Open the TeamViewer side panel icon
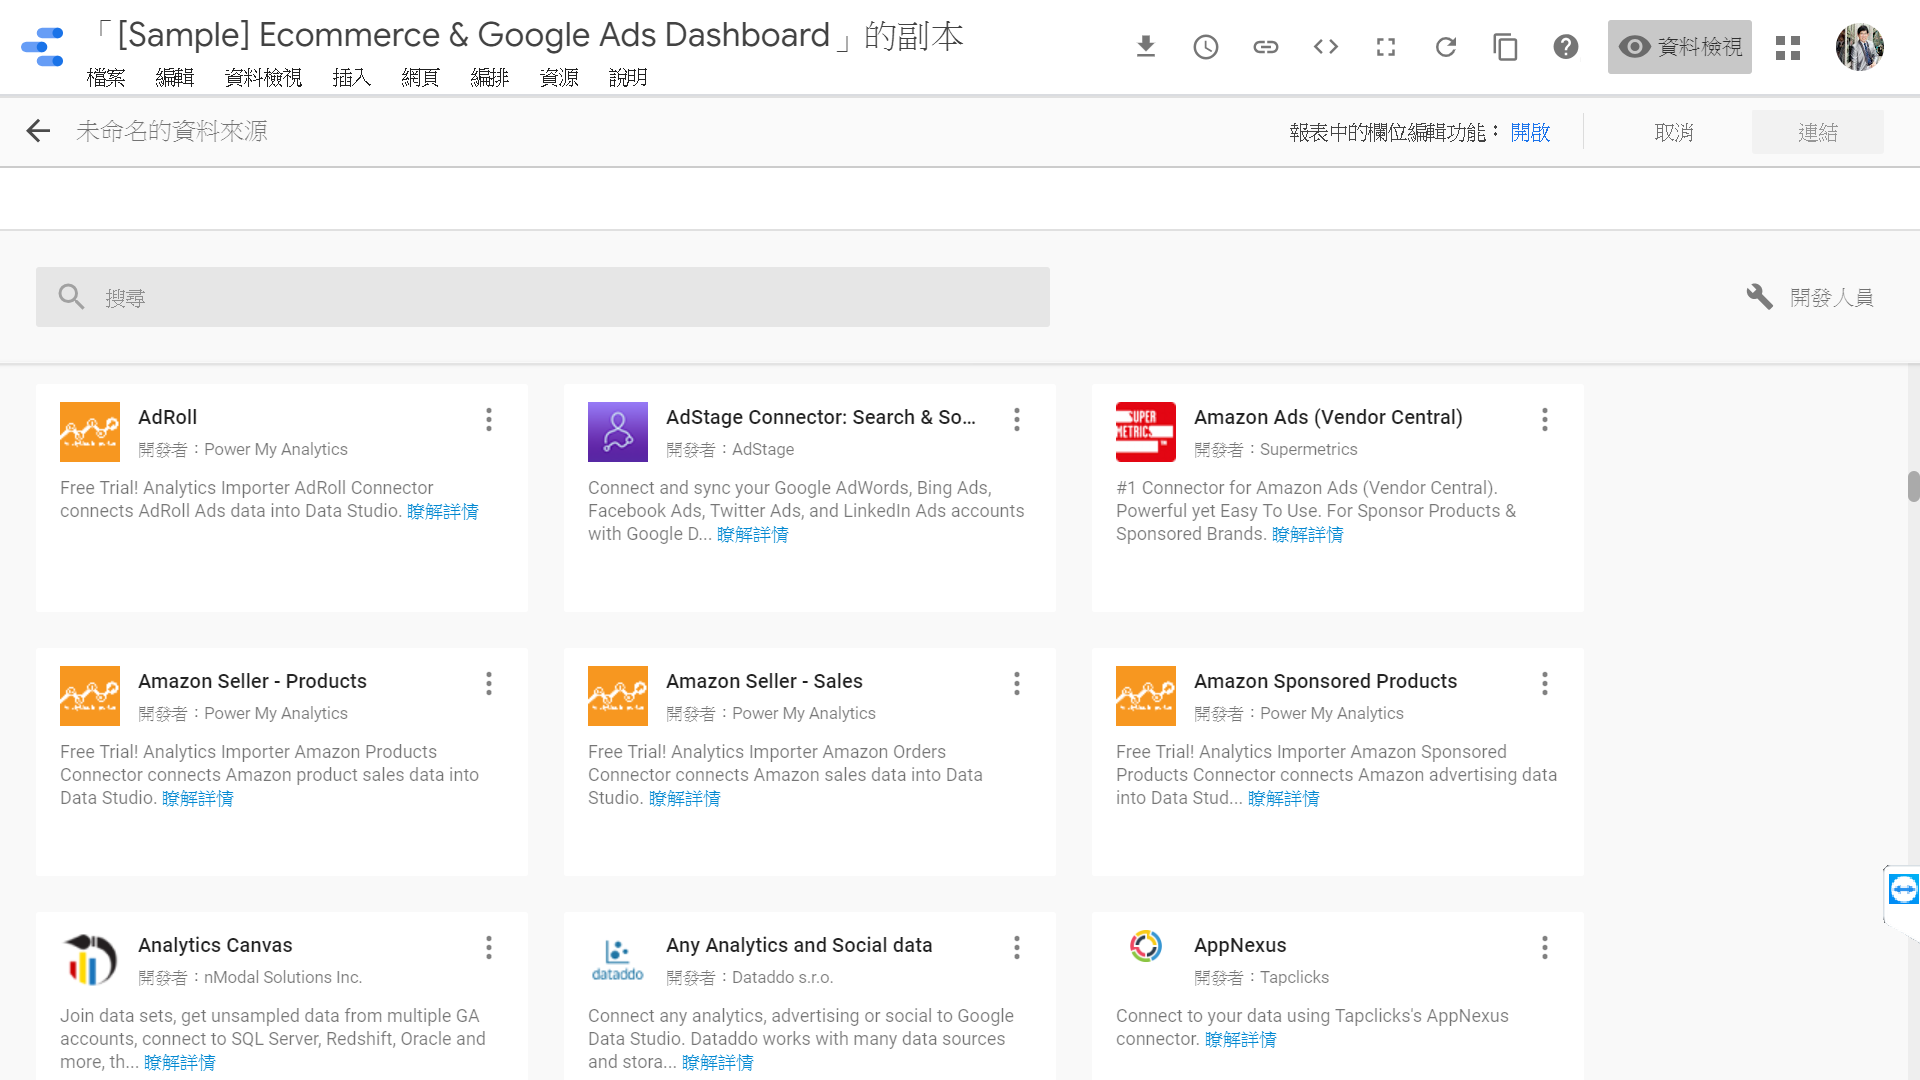Image resolution: width=1920 pixels, height=1080 pixels. pos(1903,889)
